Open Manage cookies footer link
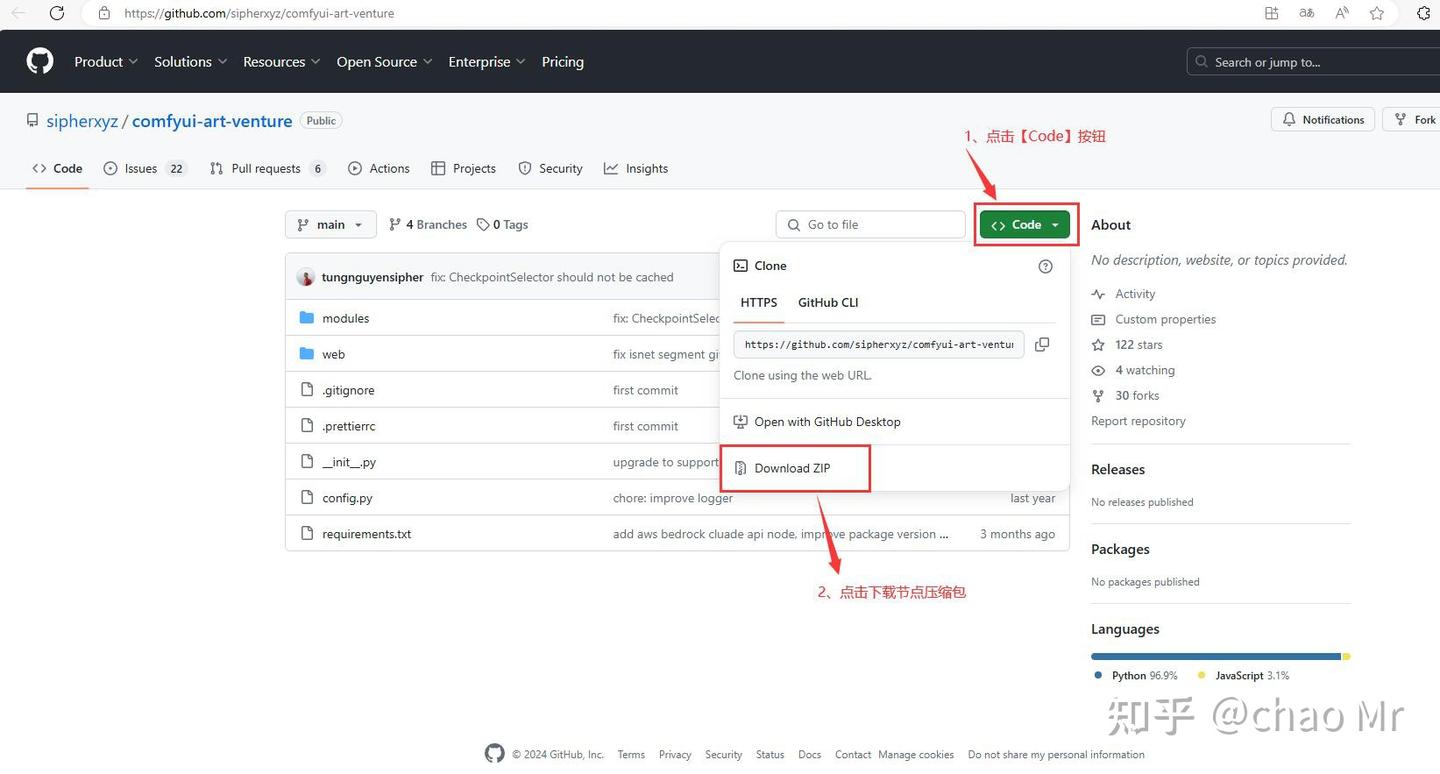The width and height of the screenshot is (1440, 774). 916,755
